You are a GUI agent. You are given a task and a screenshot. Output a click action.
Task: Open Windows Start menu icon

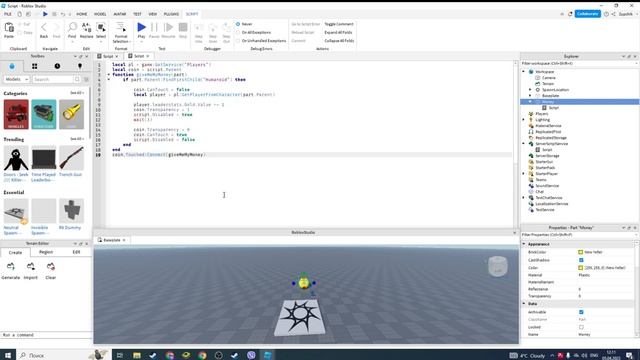[7, 355]
